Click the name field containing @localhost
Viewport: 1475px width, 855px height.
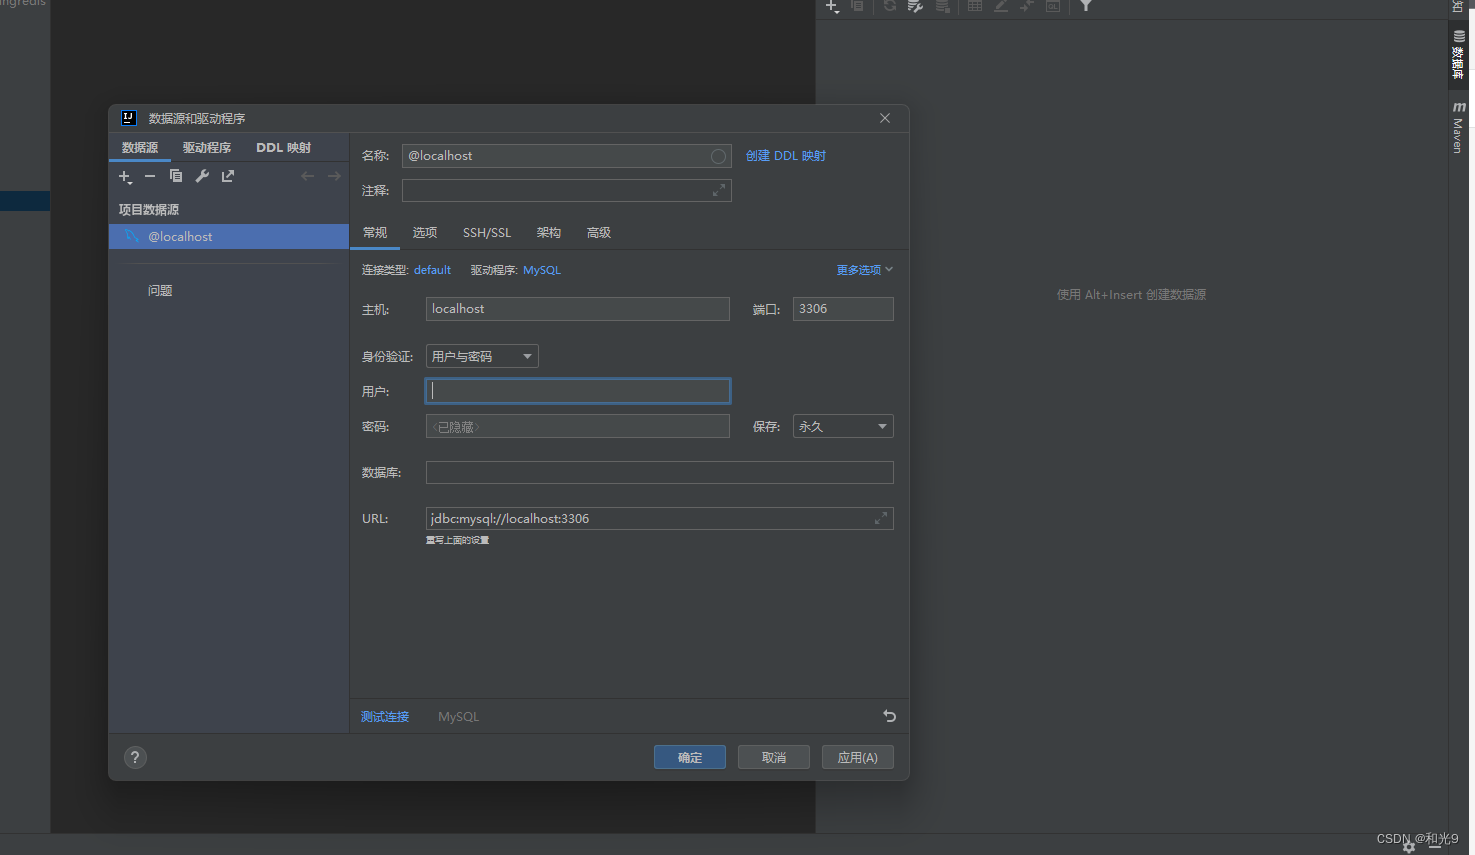567,156
